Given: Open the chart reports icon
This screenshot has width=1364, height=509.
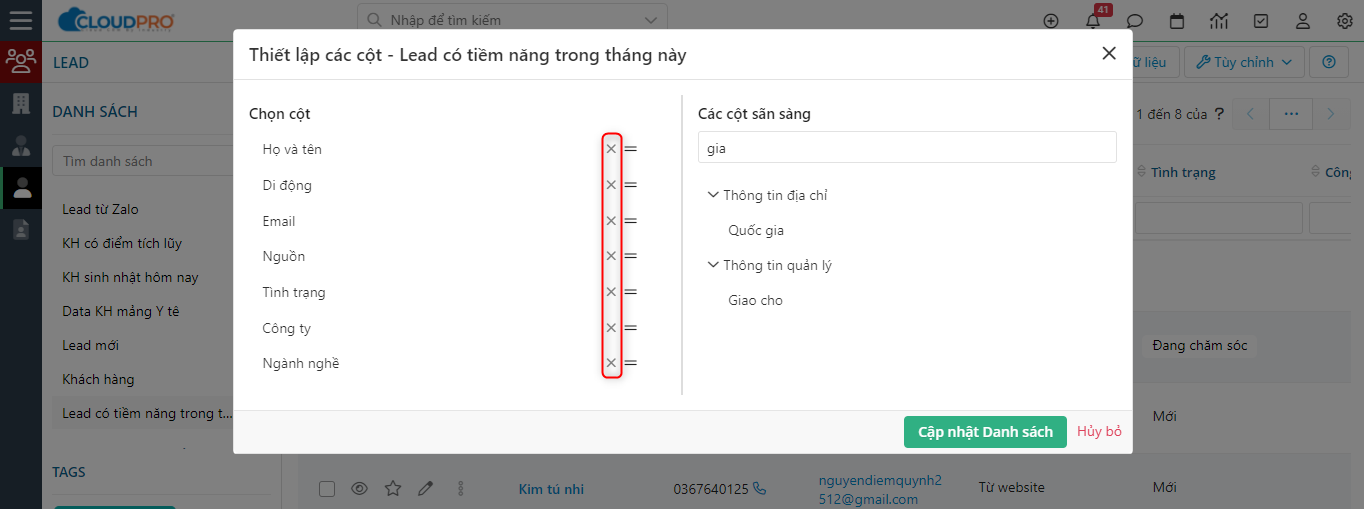Looking at the screenshot, I should pos(1219,20).
